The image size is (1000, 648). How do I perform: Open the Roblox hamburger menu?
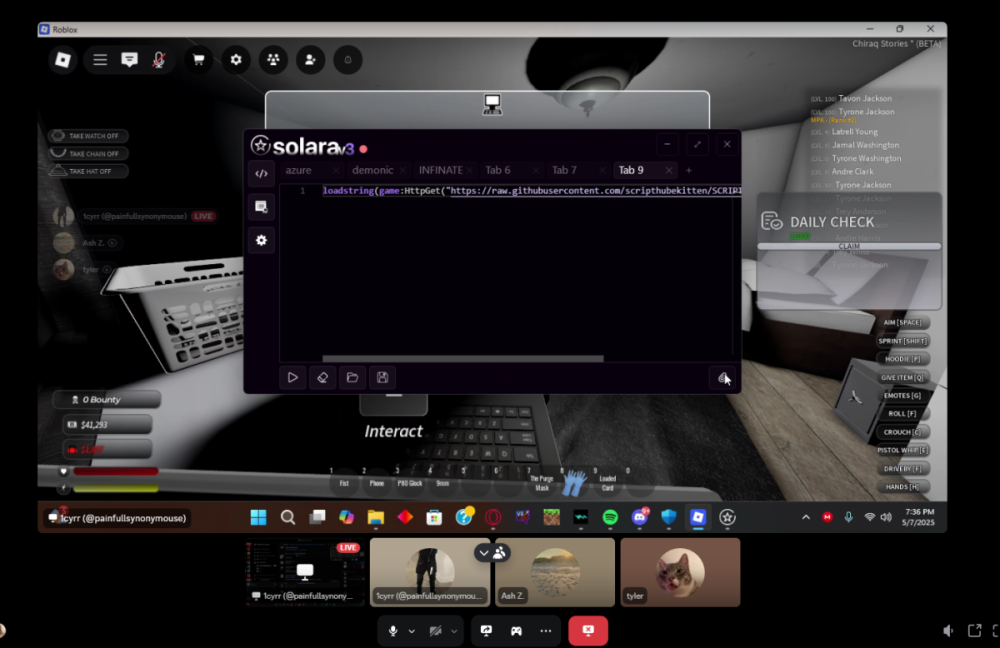pos(99,60)
